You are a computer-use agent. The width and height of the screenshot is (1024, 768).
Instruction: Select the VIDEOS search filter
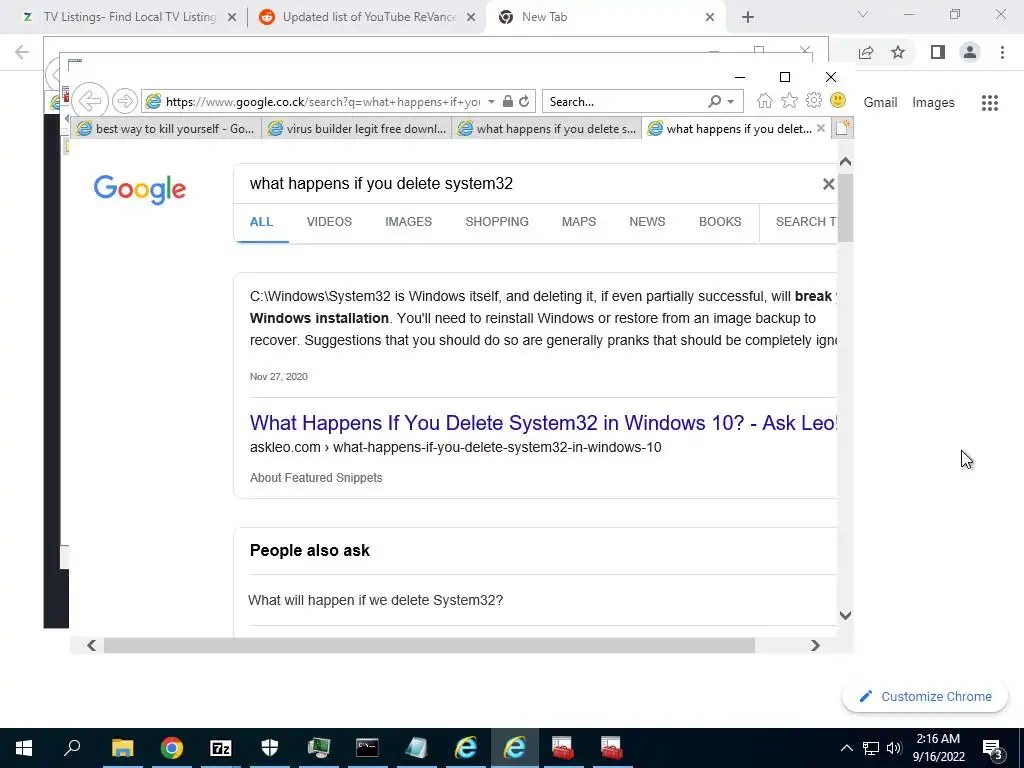(x=329, y=221)
